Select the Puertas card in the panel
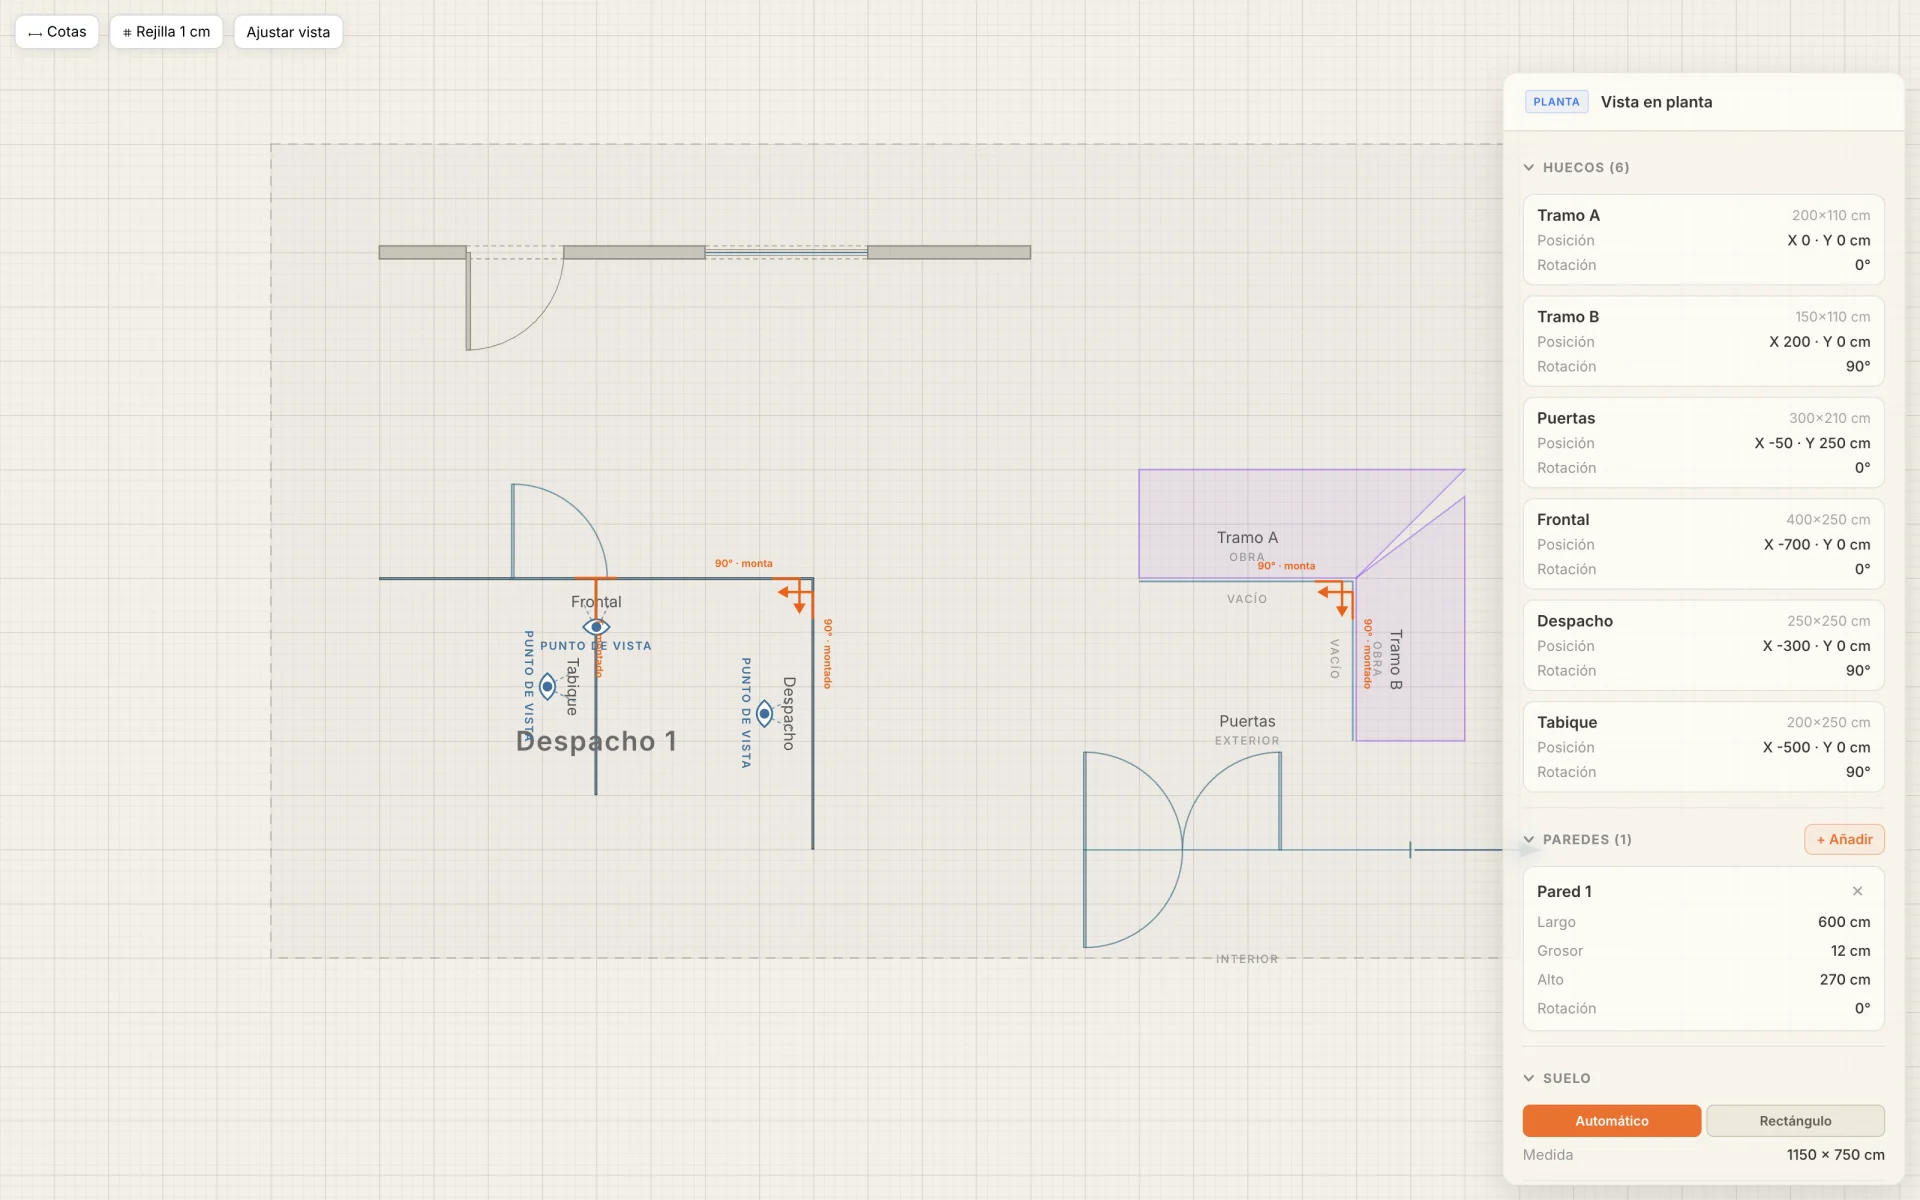 coord(1703,443)
